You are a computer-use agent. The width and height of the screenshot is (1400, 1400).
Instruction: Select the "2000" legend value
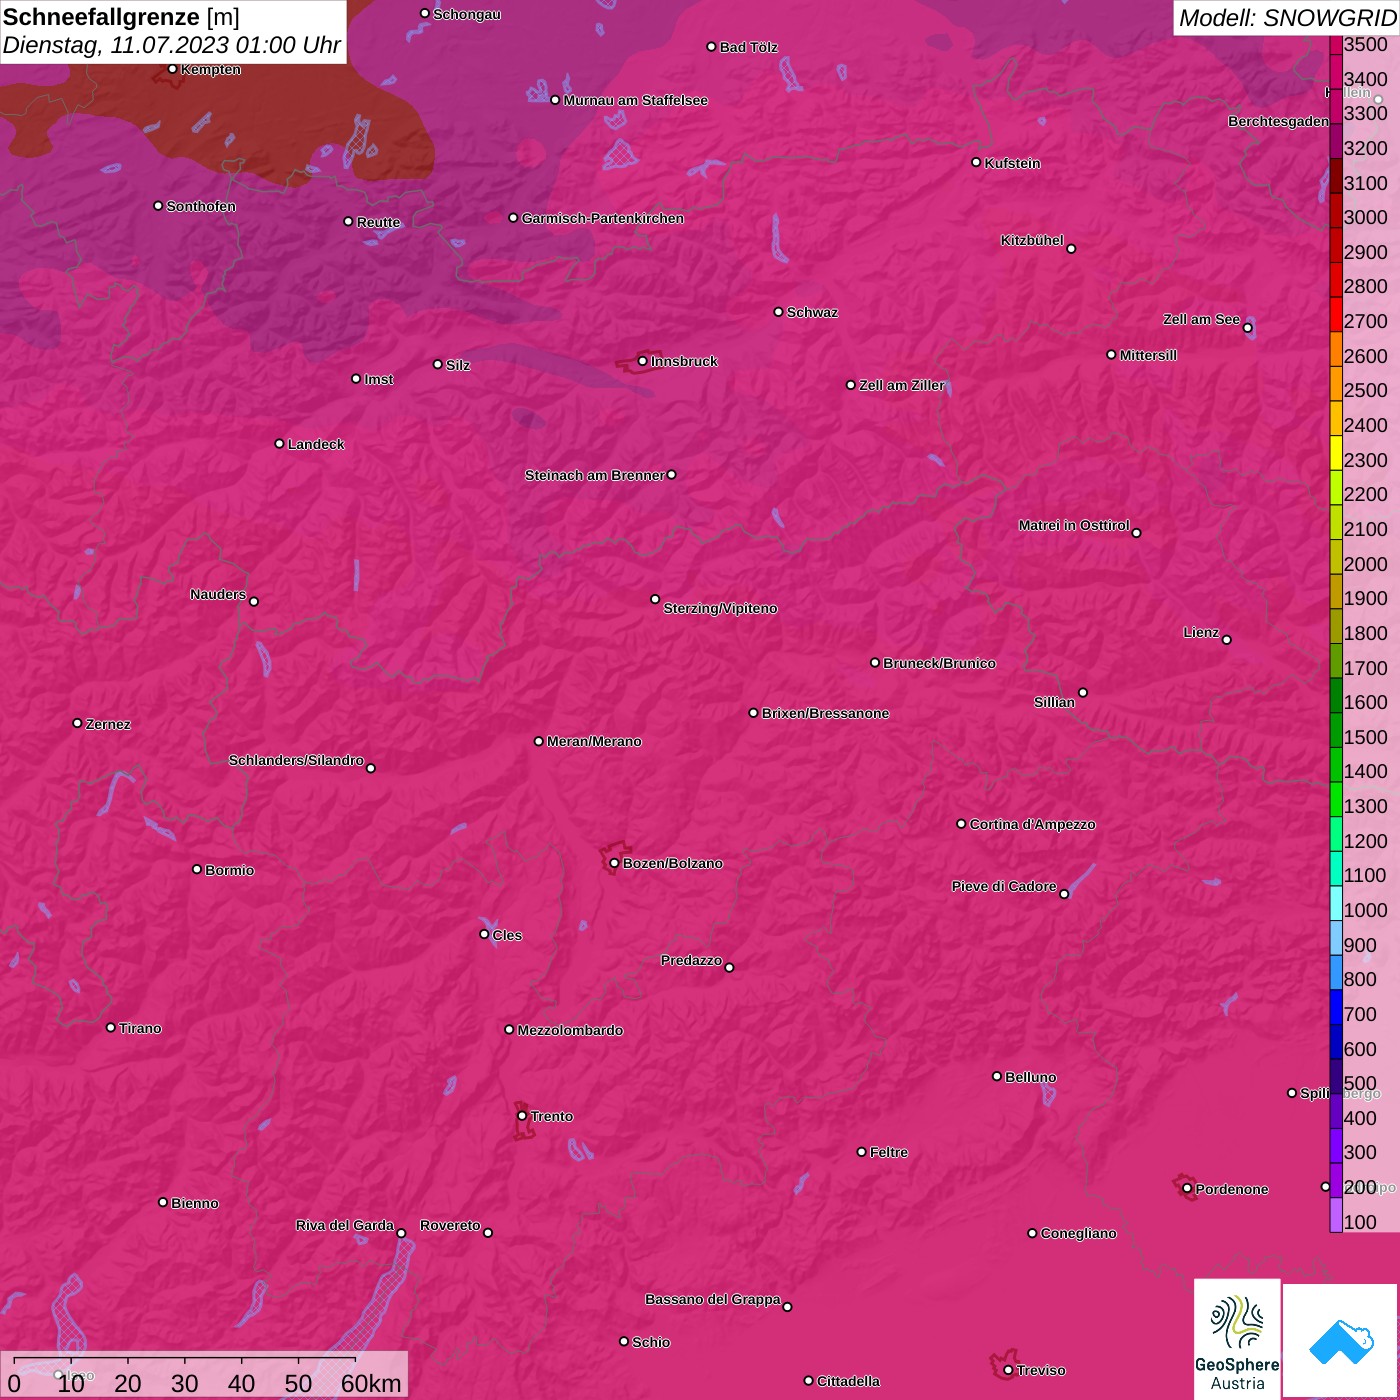point(1366,564)
